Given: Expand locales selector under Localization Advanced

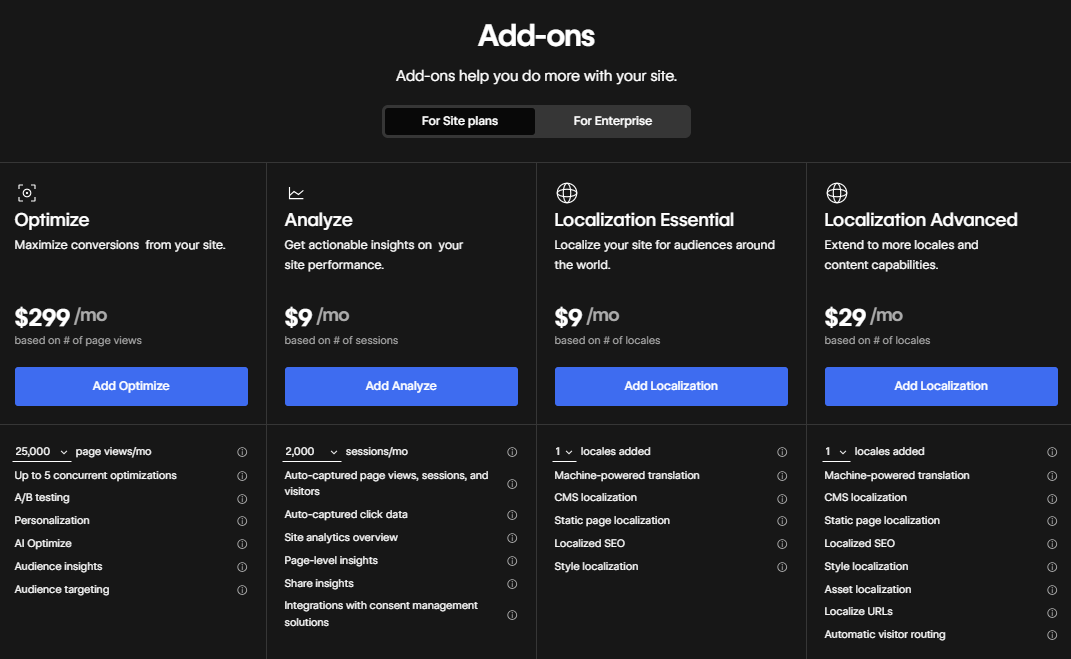Looking at the screenshot, I should [x=837, y=451].
